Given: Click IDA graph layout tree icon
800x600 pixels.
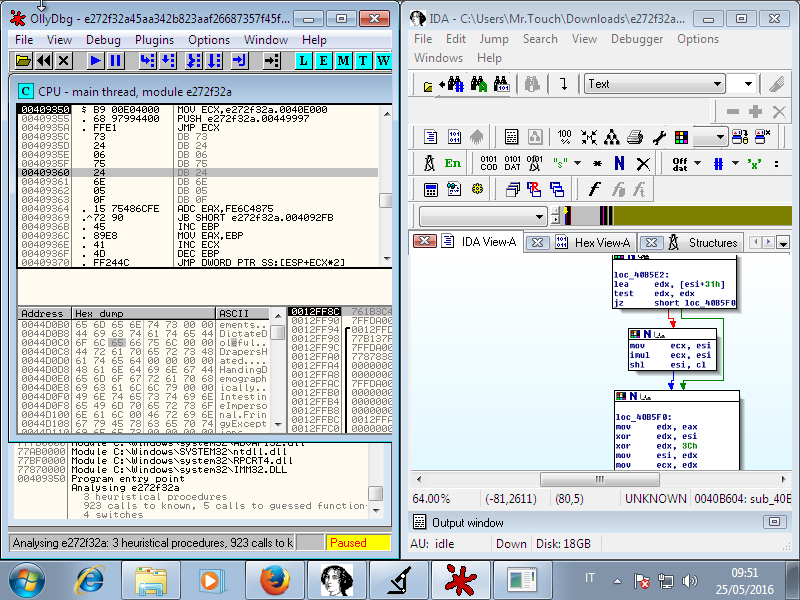Looking at the screenshot, I should (x=611, y=137).
